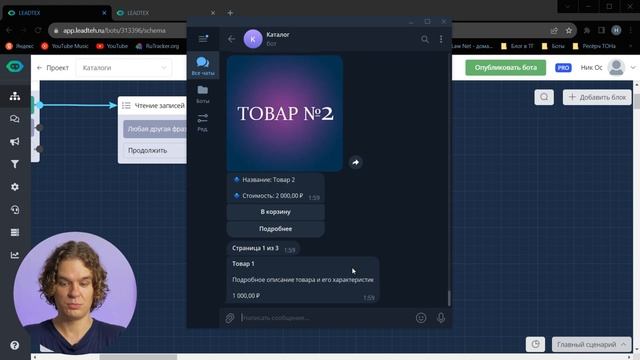The image size is (640, 360).
Task: Open the three-dot menu in Telegram chat header
Action: [x=441, y=39]
